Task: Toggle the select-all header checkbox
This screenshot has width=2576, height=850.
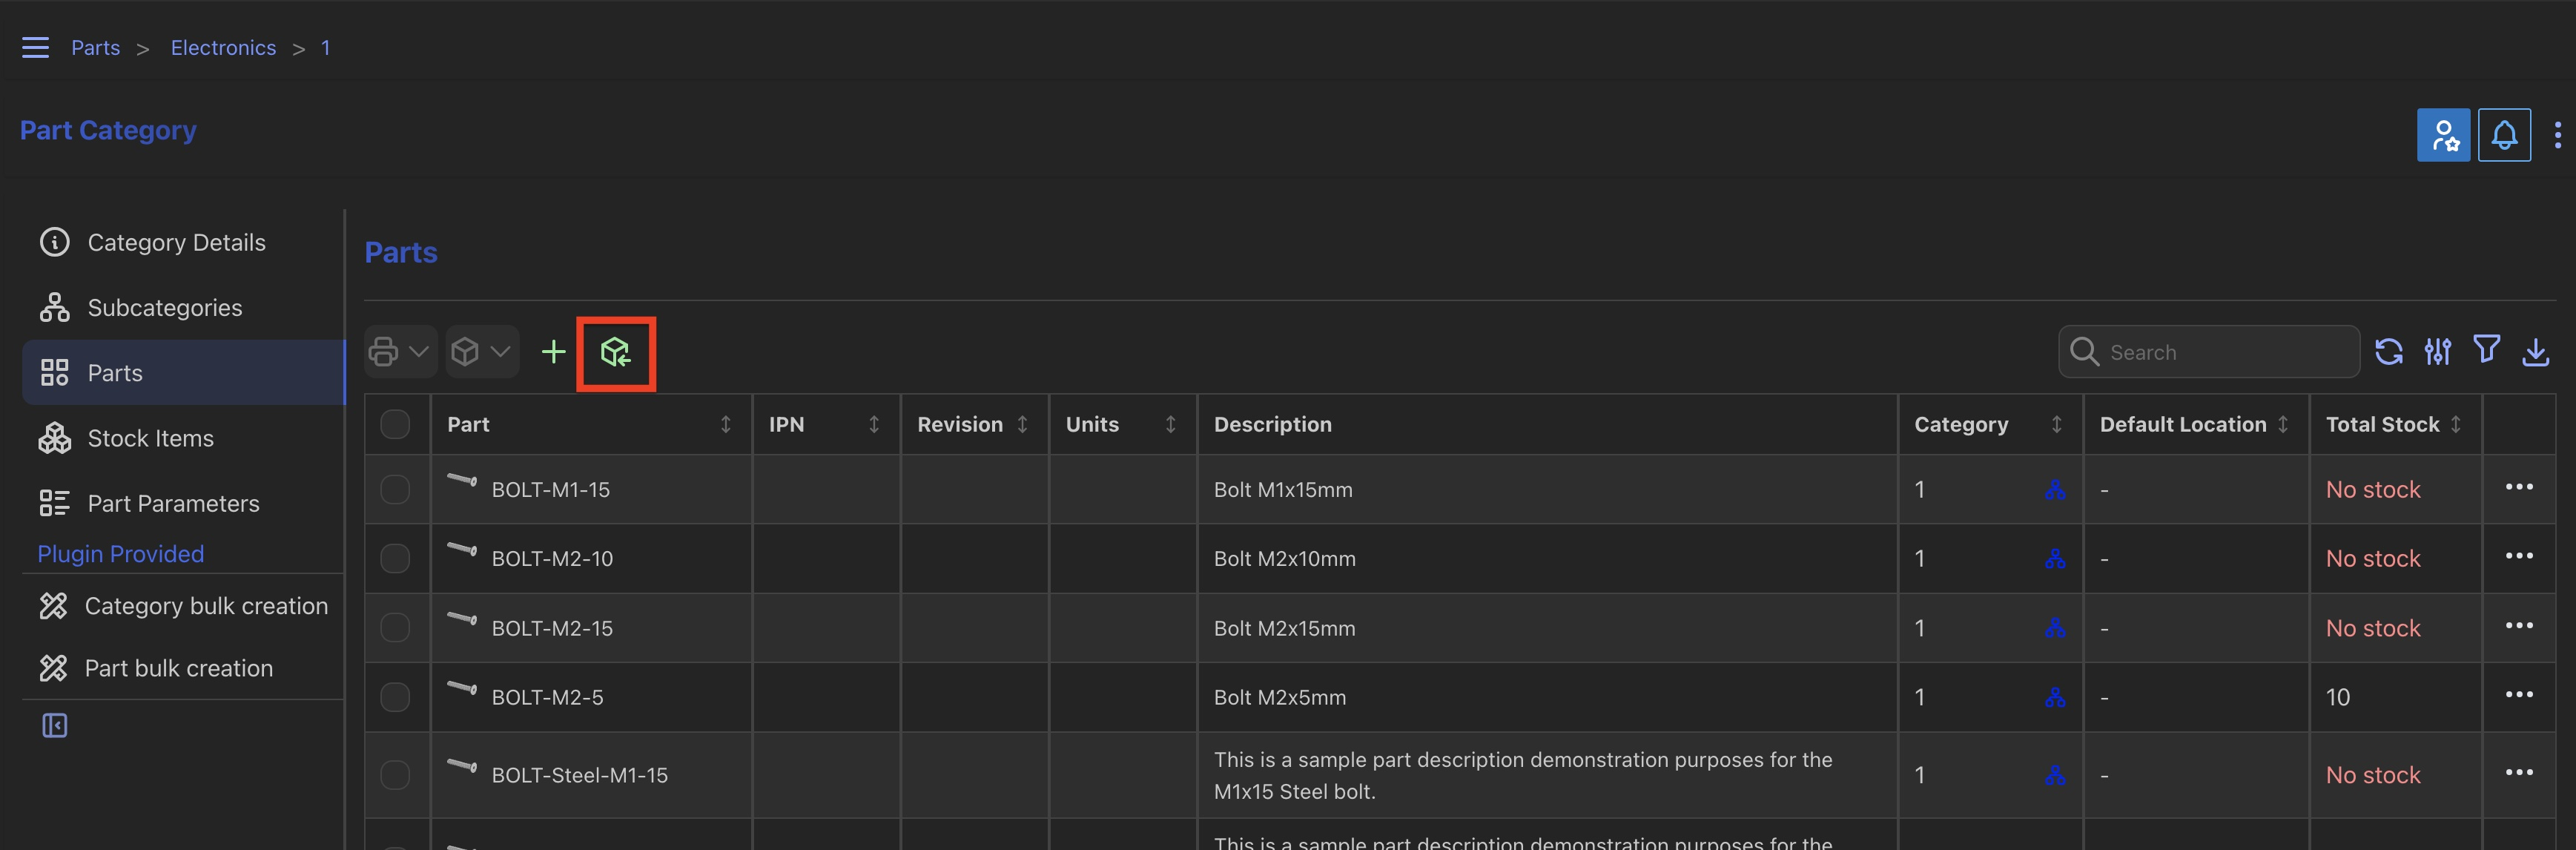Action: tap(395, 424)
